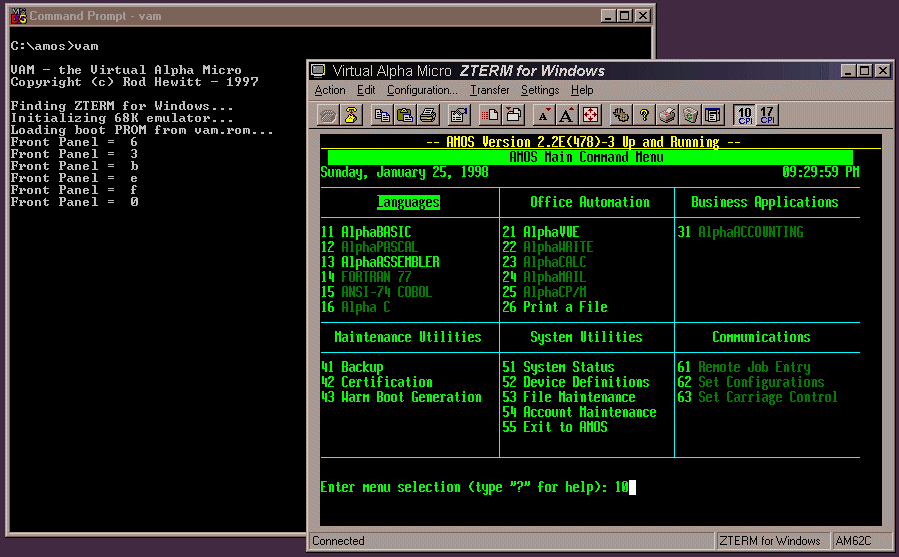Click the yellow folders toolbar icon
The height and width of the screenshot is (557, 899).
[513, 115]
